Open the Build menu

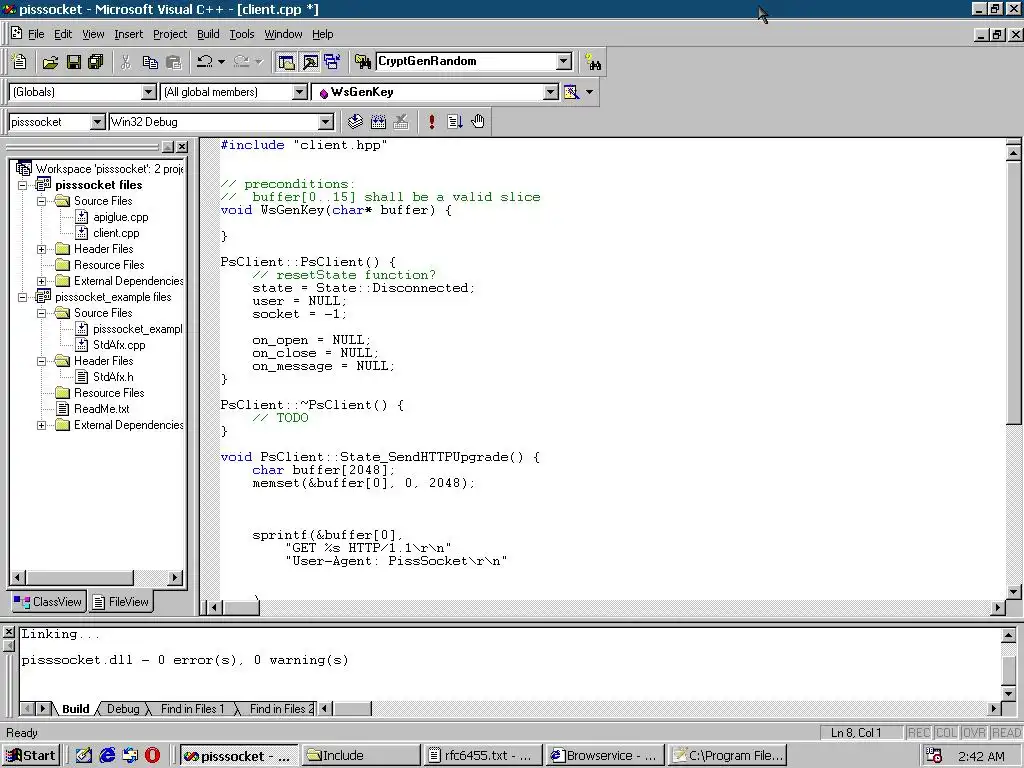[208, 34]
